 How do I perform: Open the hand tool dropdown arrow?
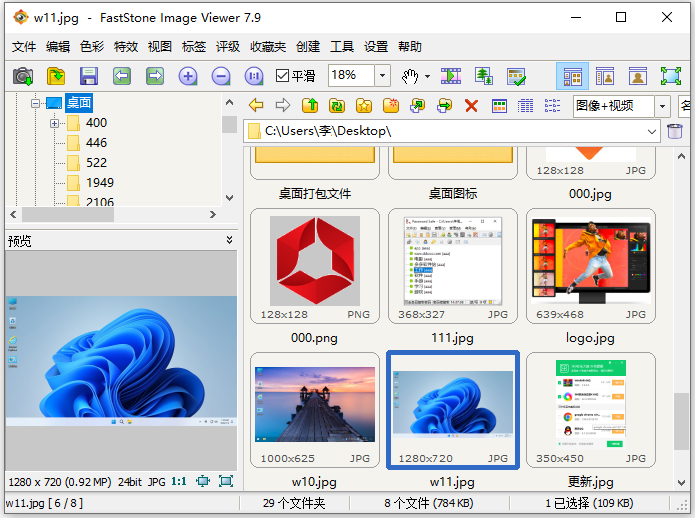click(x=427, y=76)
